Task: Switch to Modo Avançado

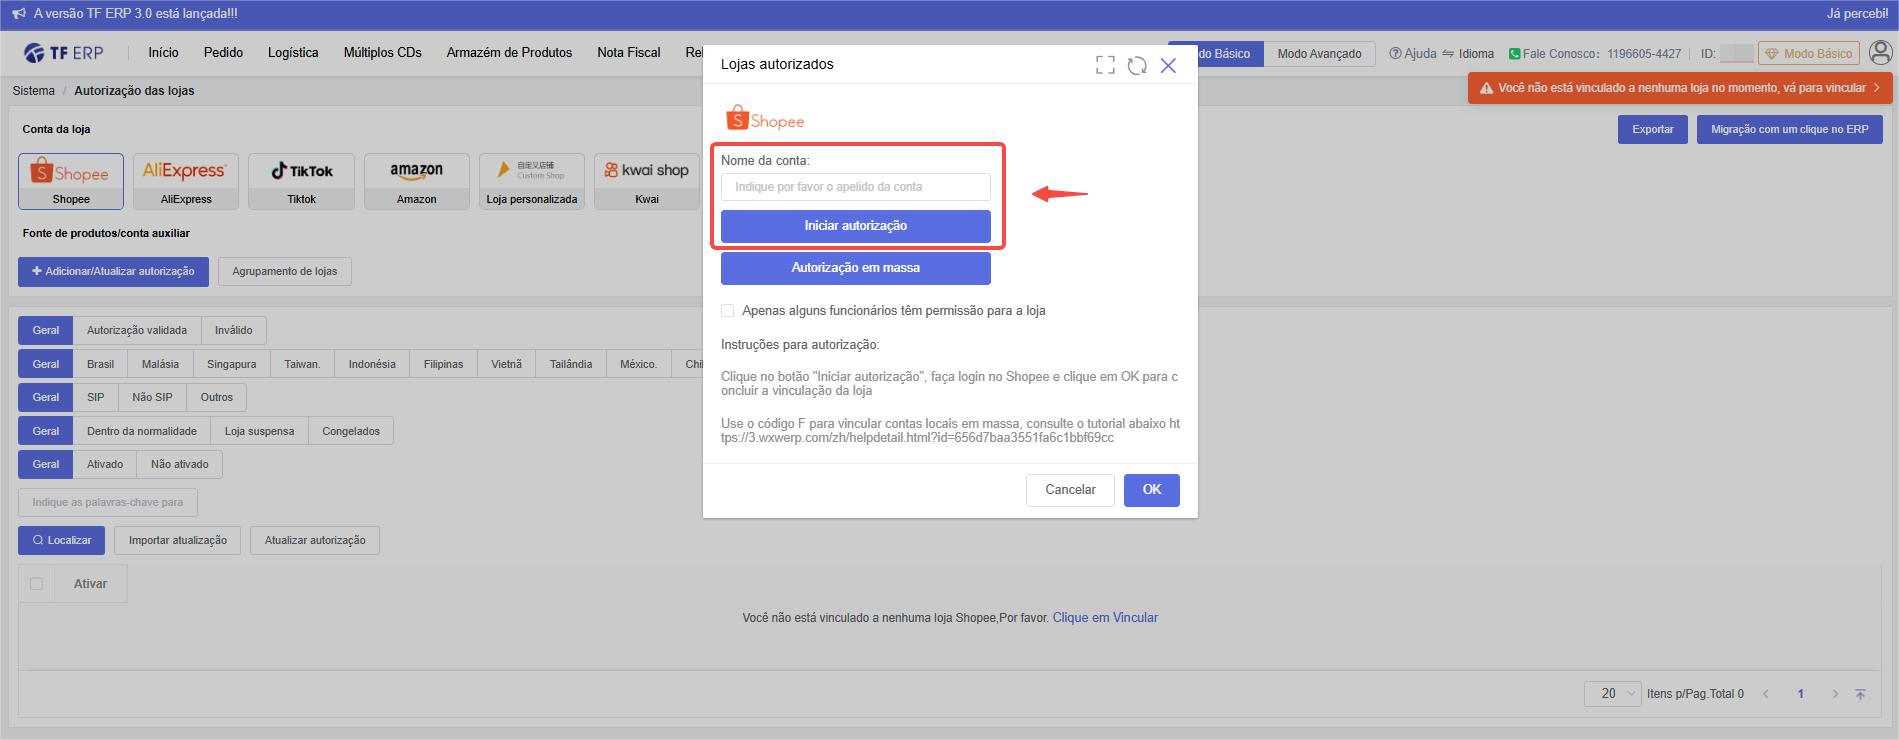Action: point(1319,54)
